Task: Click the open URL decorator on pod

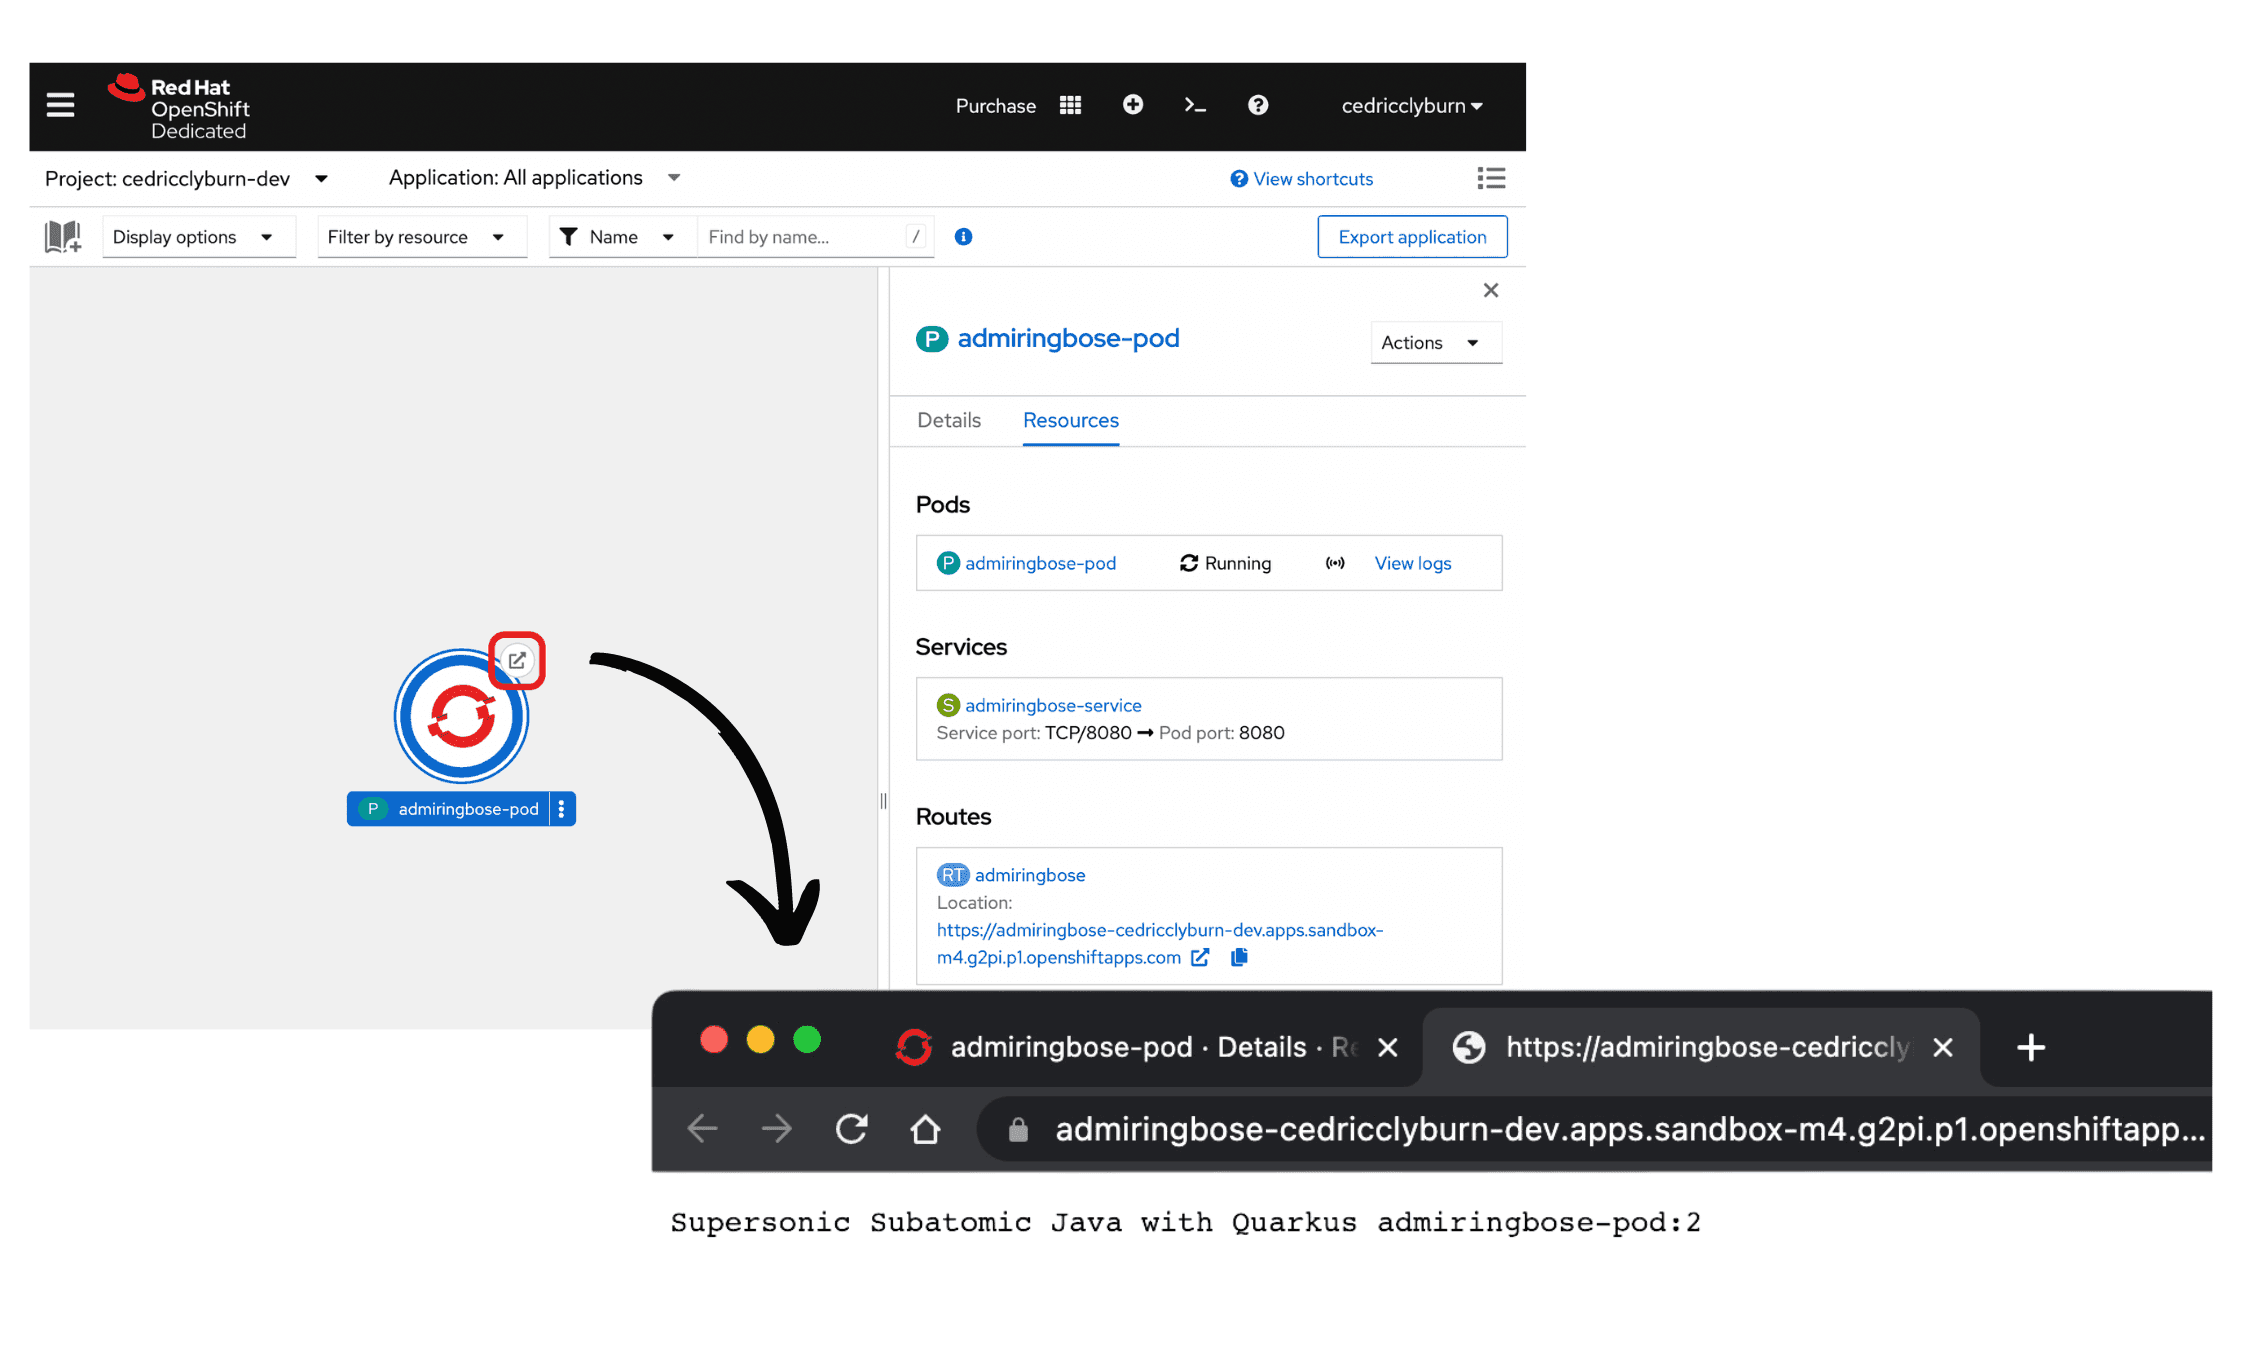Action: click(517, 660)
